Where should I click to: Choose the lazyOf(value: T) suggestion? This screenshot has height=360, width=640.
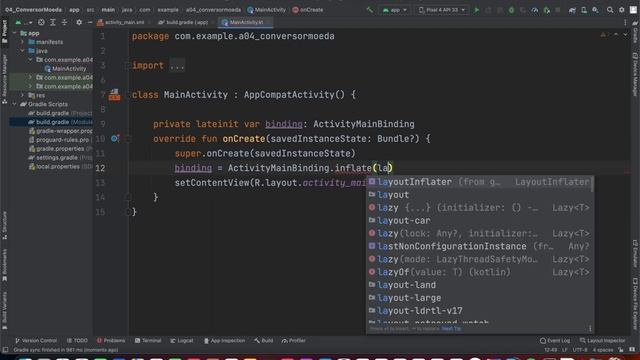pyautogui.click(x=479, y=272)
